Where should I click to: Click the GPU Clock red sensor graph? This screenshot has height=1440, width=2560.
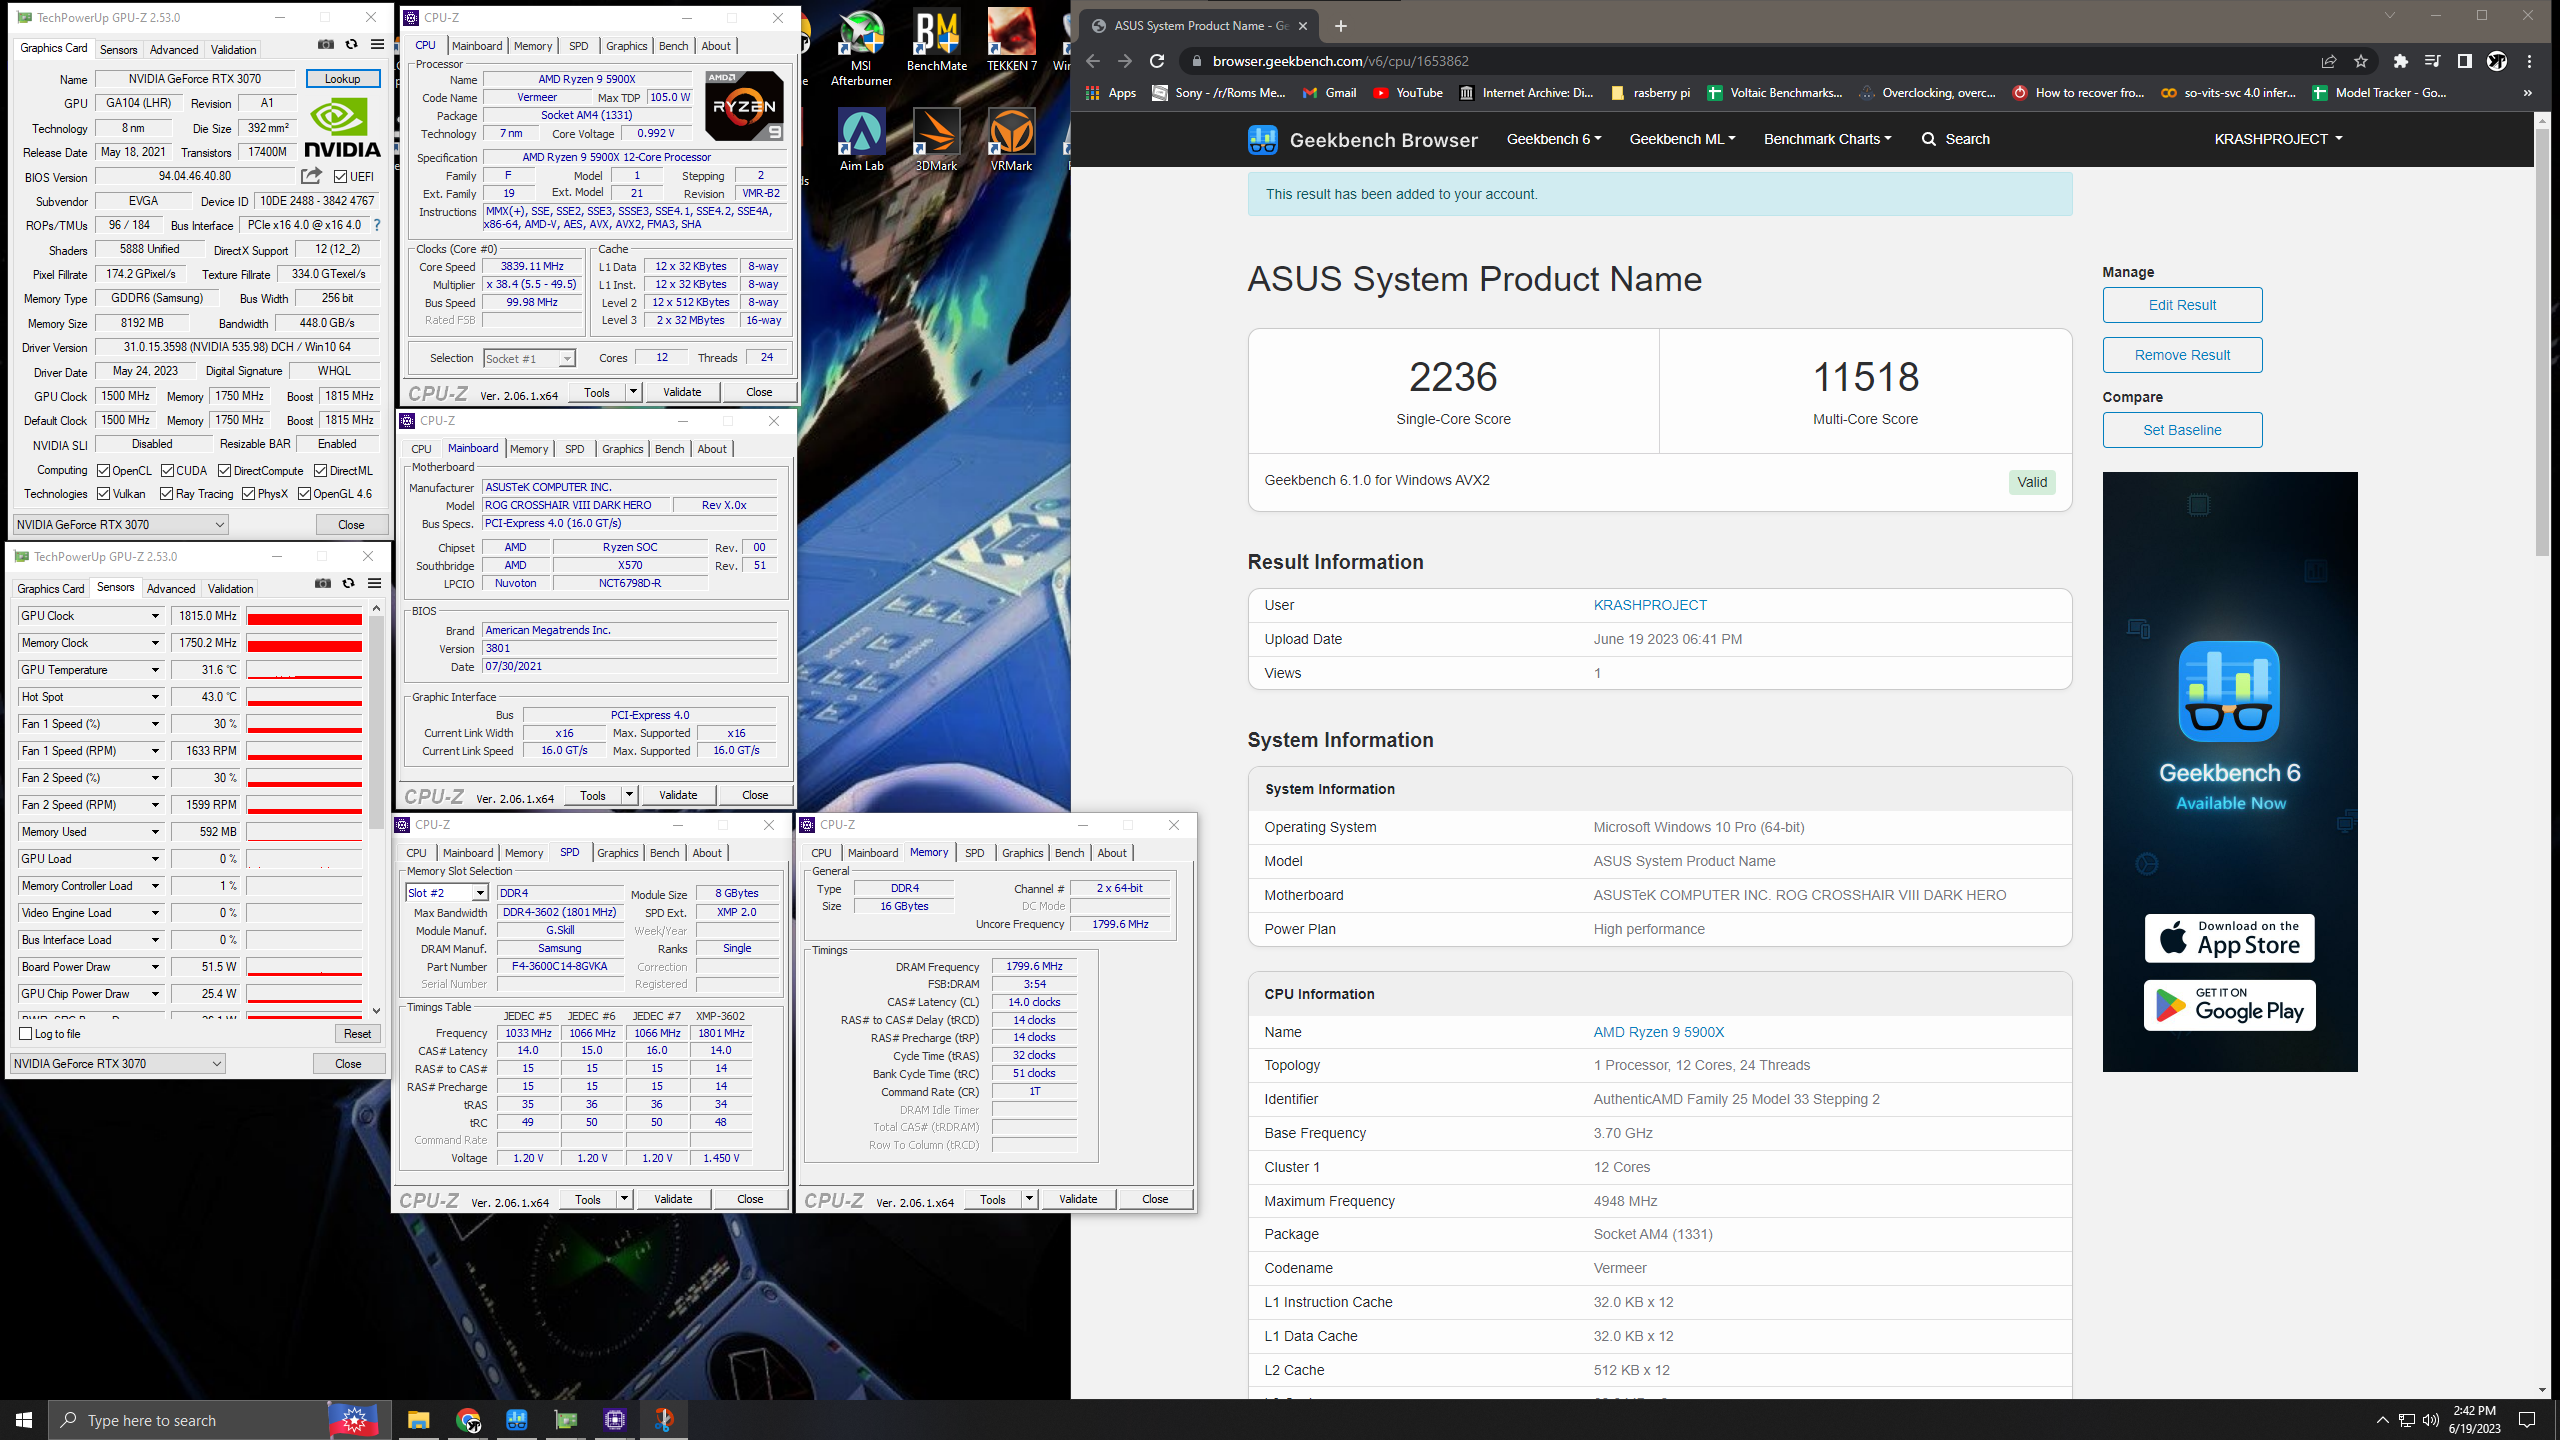tap(305, 616)
